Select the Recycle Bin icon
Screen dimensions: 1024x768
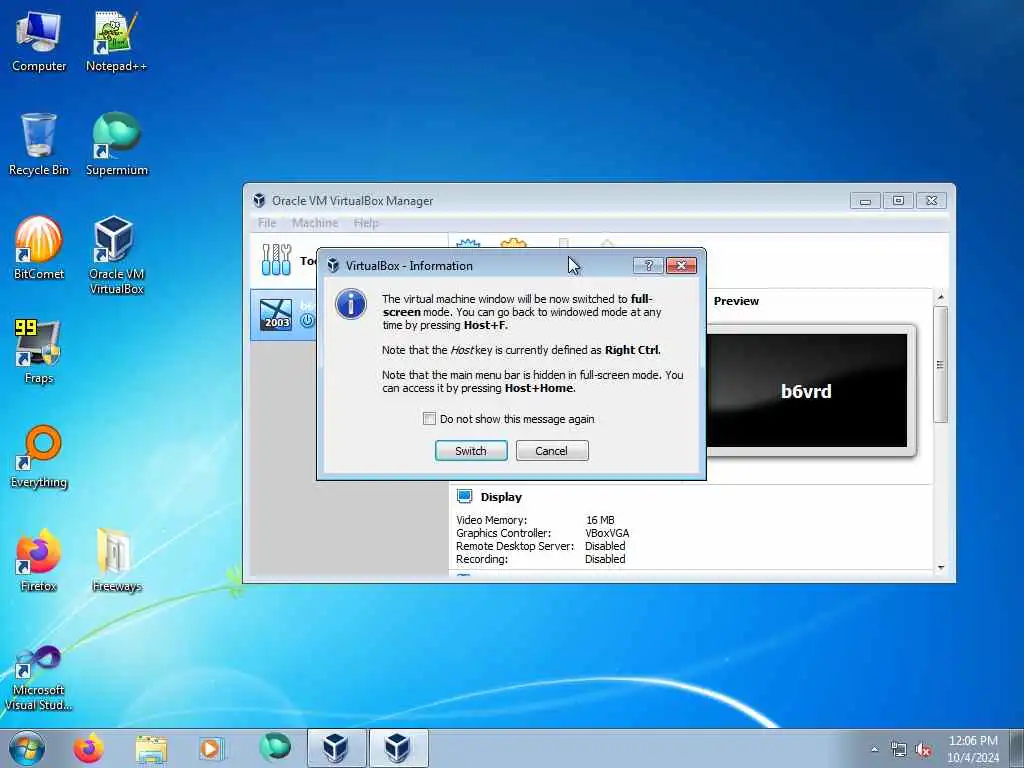39,144
